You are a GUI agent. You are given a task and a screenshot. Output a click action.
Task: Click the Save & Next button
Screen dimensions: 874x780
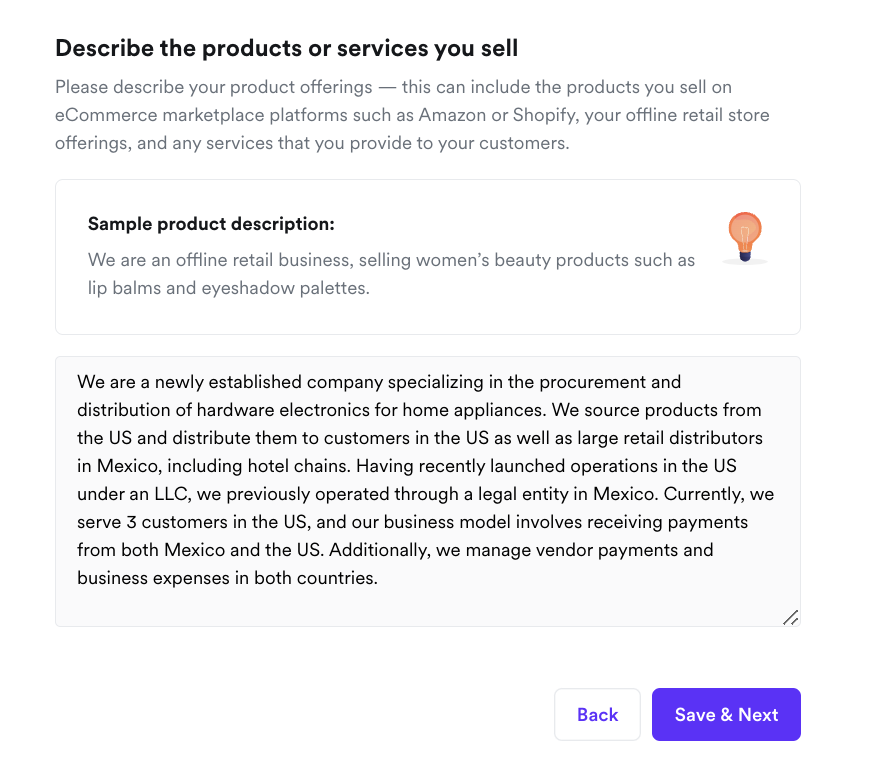click(726, 714)
